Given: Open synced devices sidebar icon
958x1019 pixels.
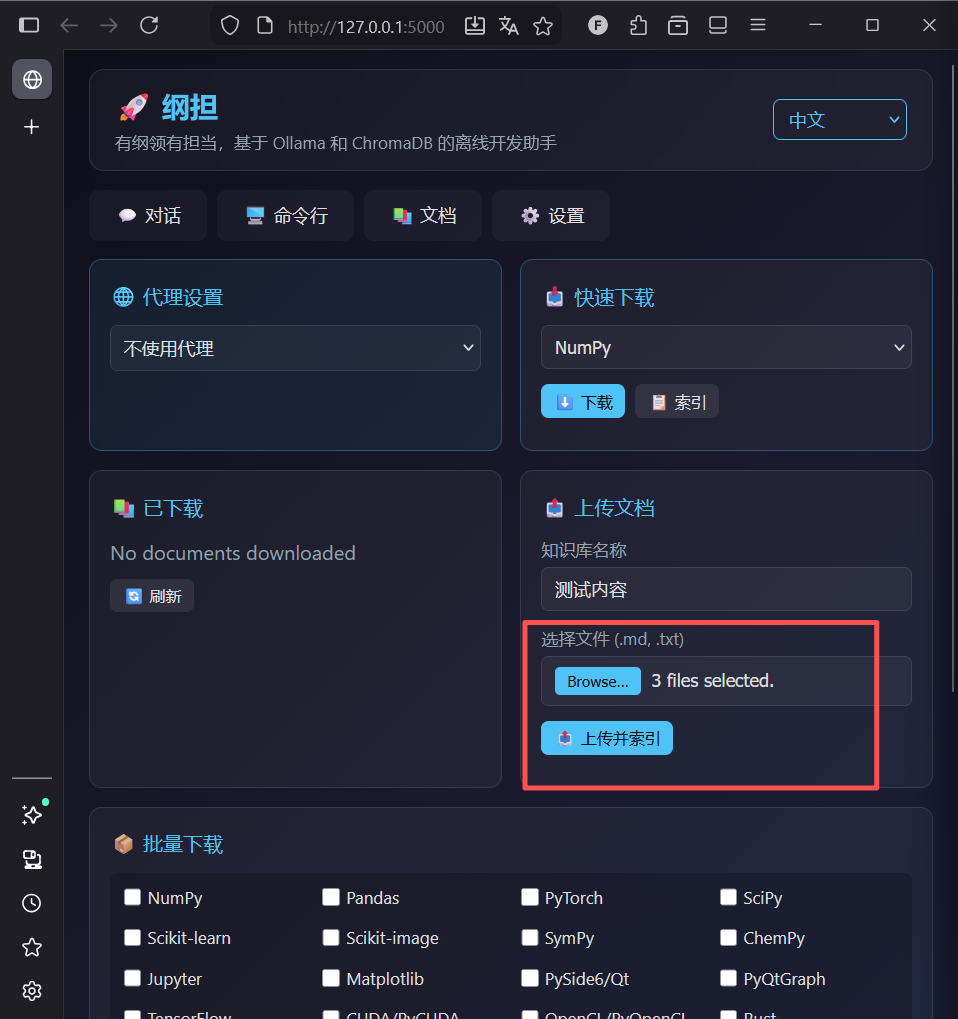Looking at the screenshot, I should (x=32, y=860).
